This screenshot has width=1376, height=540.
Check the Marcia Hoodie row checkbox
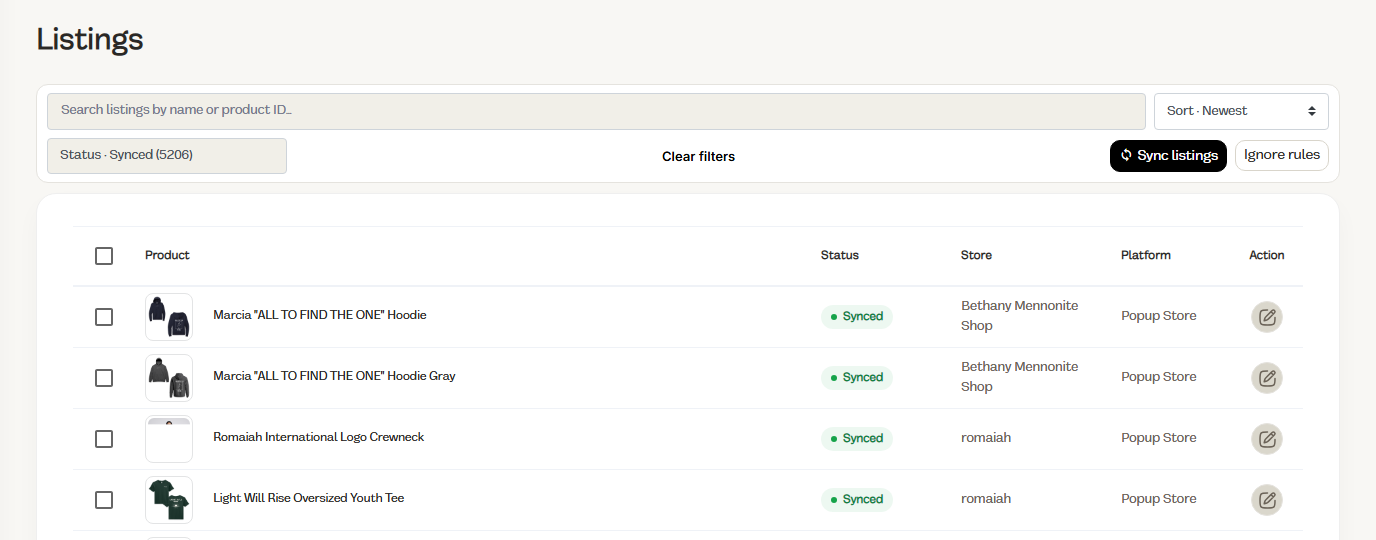[x=104, y=317]
